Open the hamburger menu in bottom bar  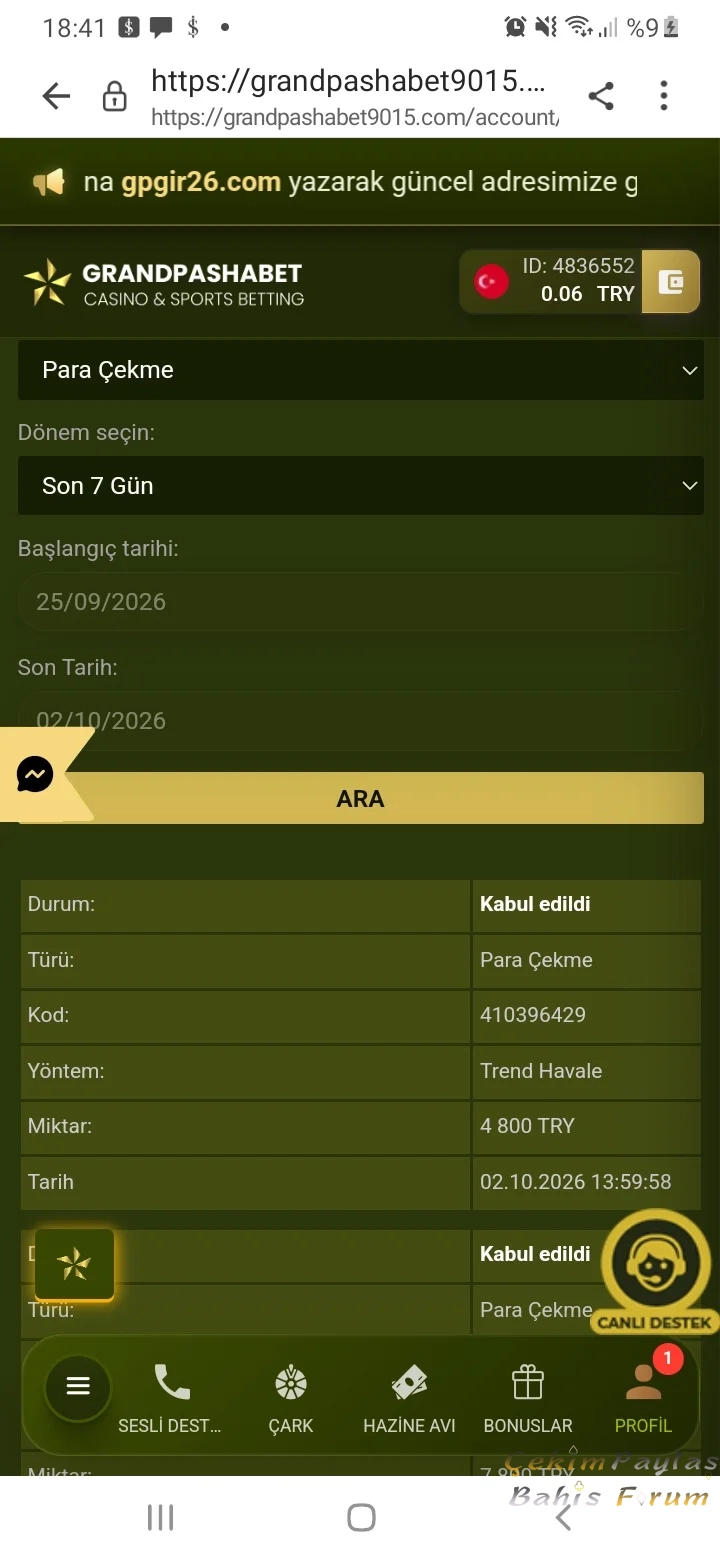(x=78, y=1387)
